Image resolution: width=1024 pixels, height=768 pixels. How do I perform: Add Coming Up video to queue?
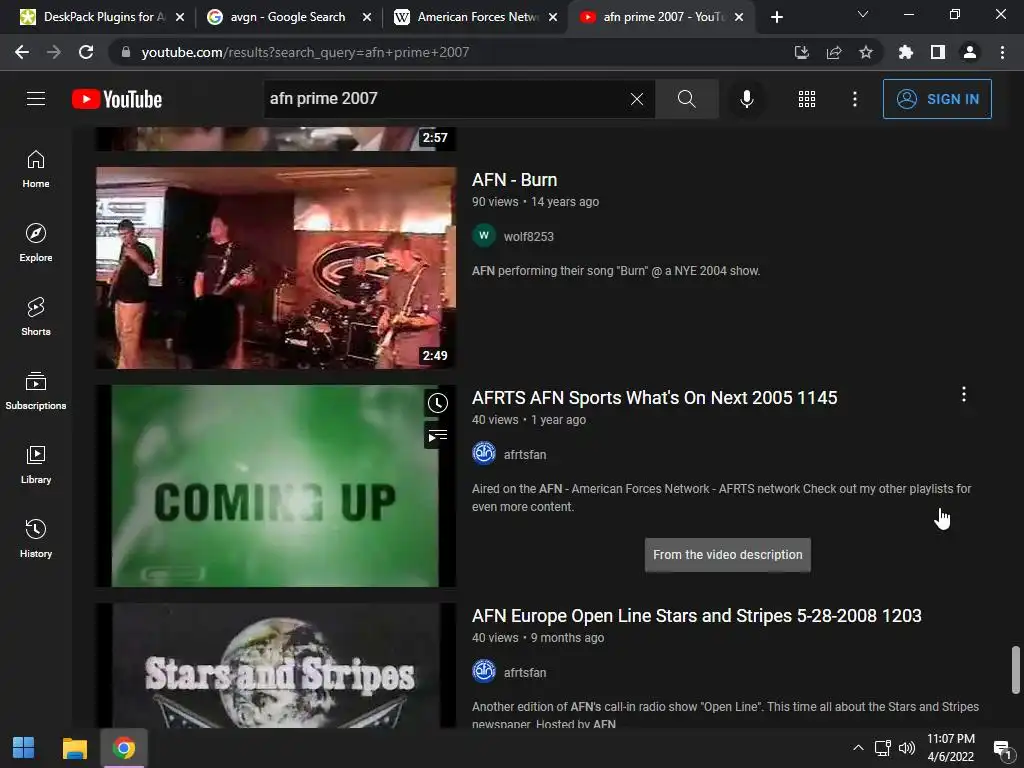point(438,436)
